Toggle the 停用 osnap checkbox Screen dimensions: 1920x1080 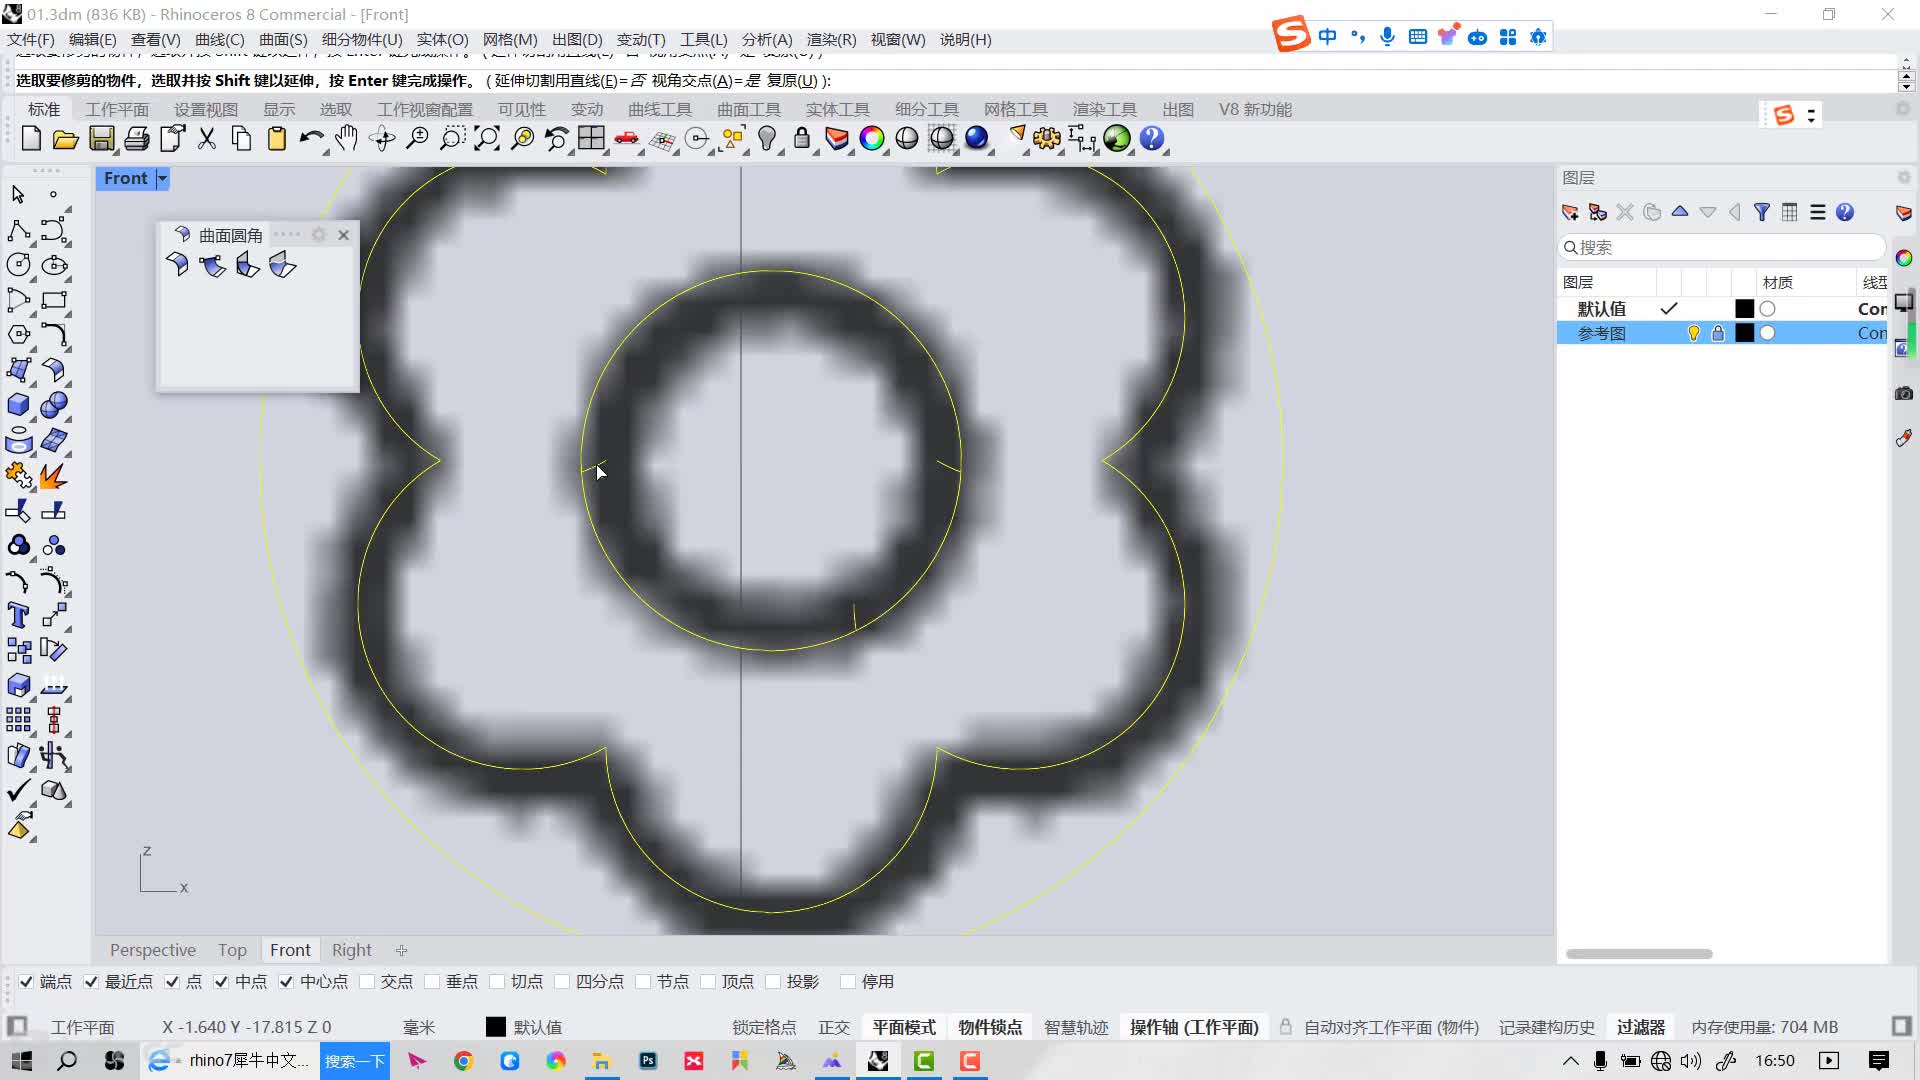848,982
